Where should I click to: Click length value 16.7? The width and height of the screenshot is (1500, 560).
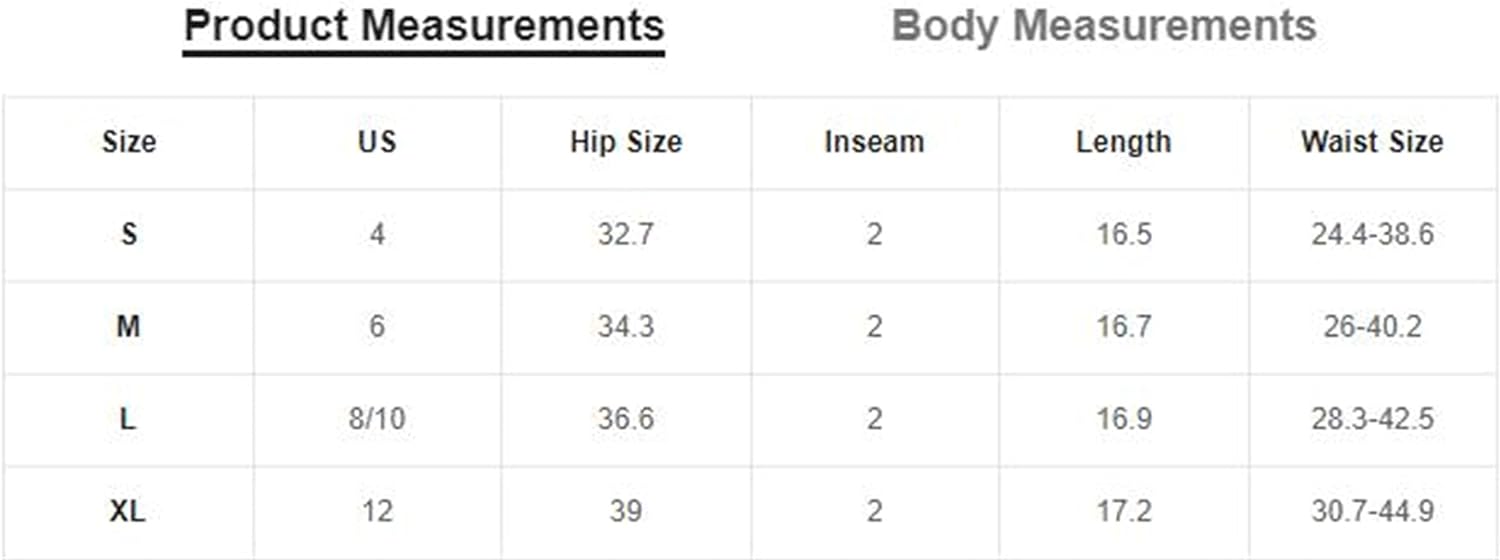[x=1123, y=327]
